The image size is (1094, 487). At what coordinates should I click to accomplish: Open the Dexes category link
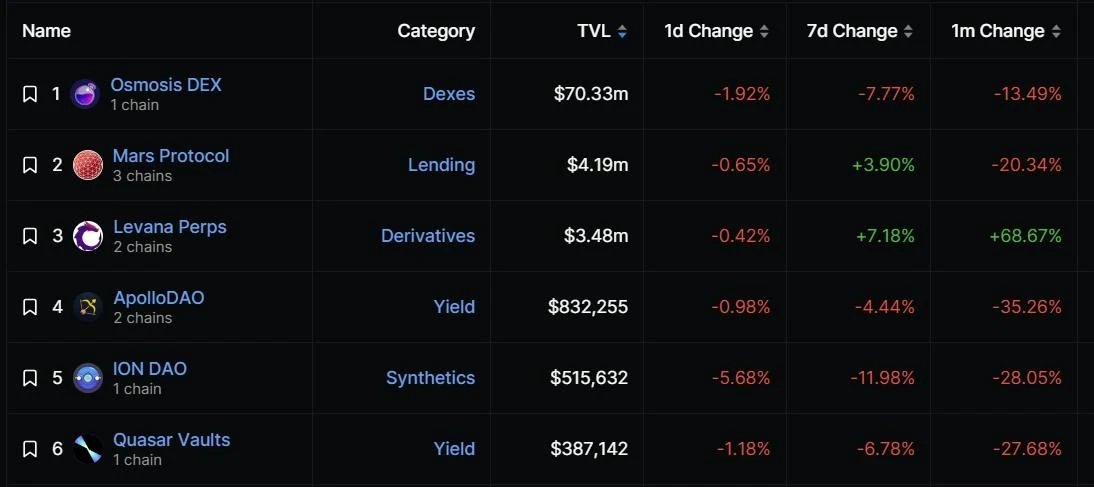pyautogui.click(x=449, y=94)
